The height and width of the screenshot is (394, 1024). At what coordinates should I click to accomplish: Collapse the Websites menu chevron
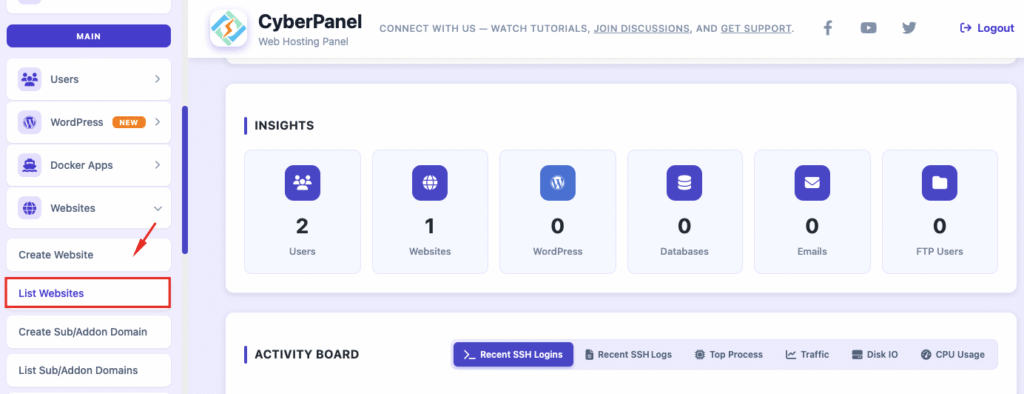157,208
